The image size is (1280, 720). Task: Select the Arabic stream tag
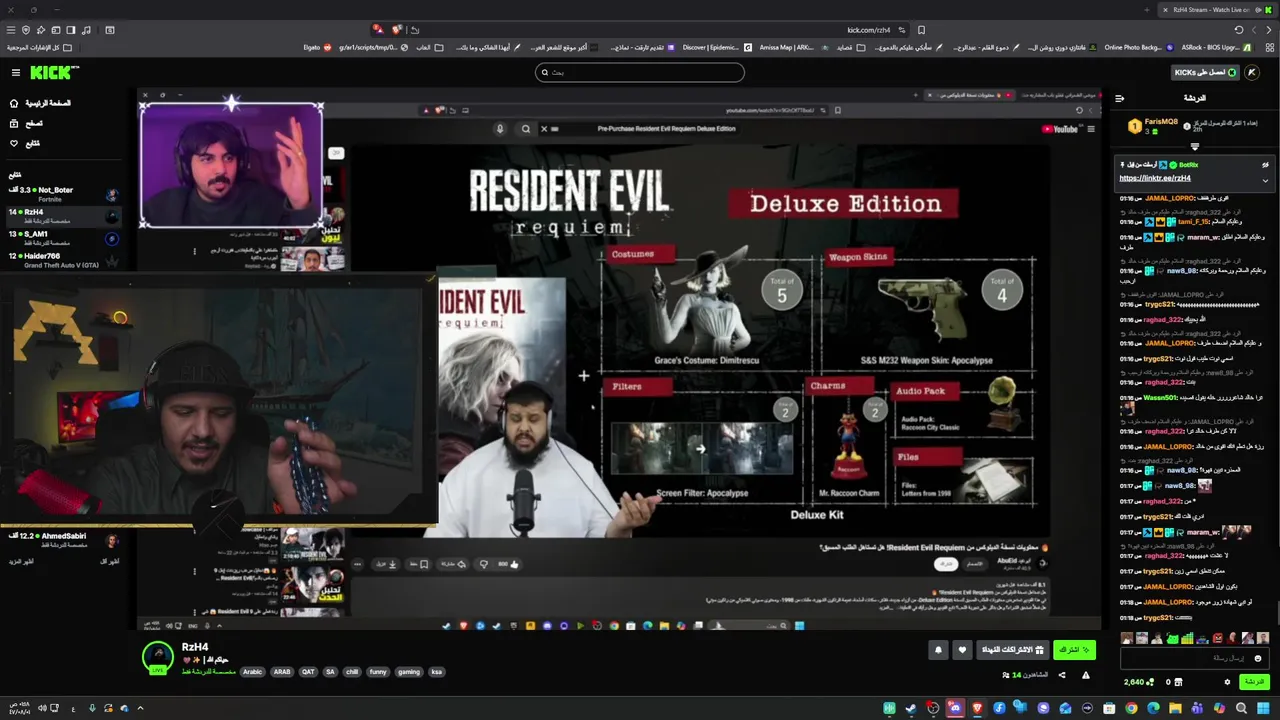pos(252,672)
